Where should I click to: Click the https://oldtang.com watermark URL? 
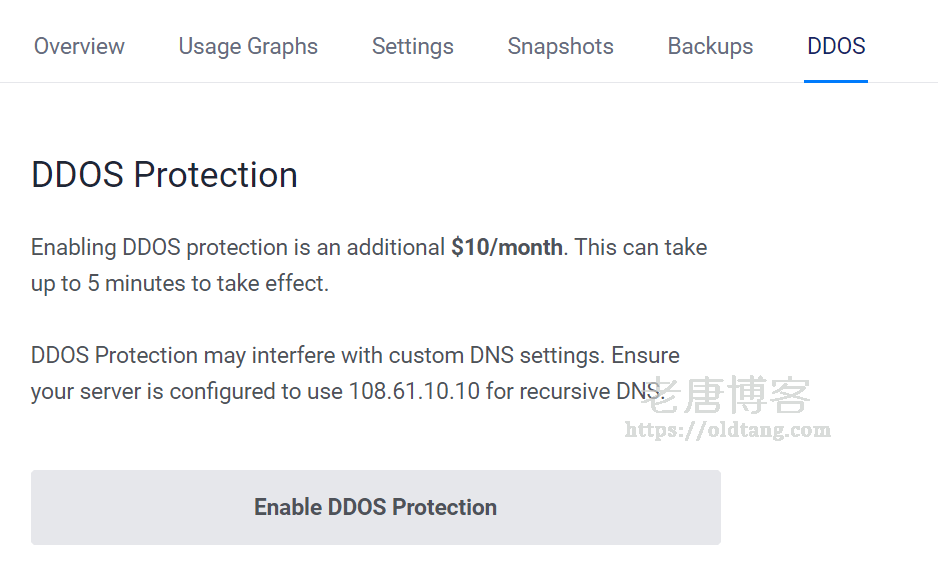727,430
